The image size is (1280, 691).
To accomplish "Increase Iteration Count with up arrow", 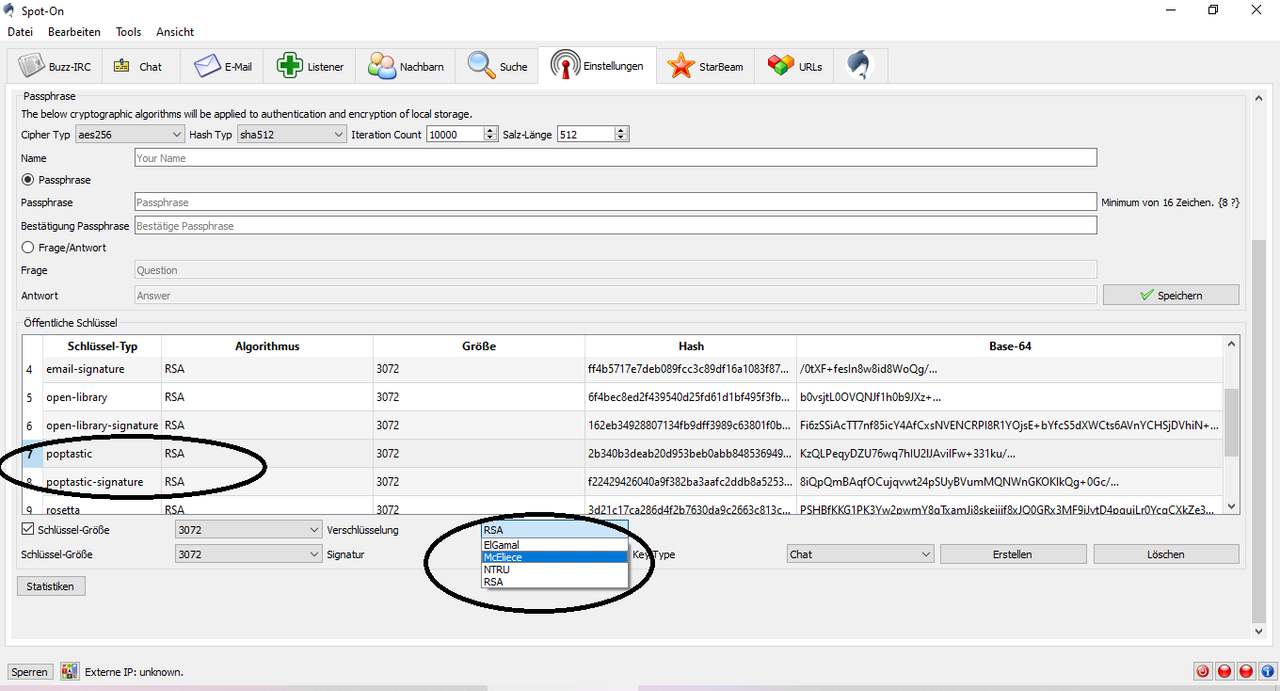I will click(x=490, y=130).
